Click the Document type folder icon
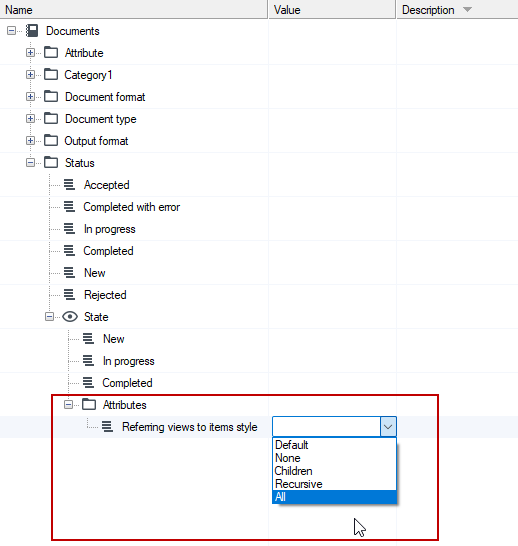The width and height of the screenshot is (518, 546). click(x=51, y=119)
